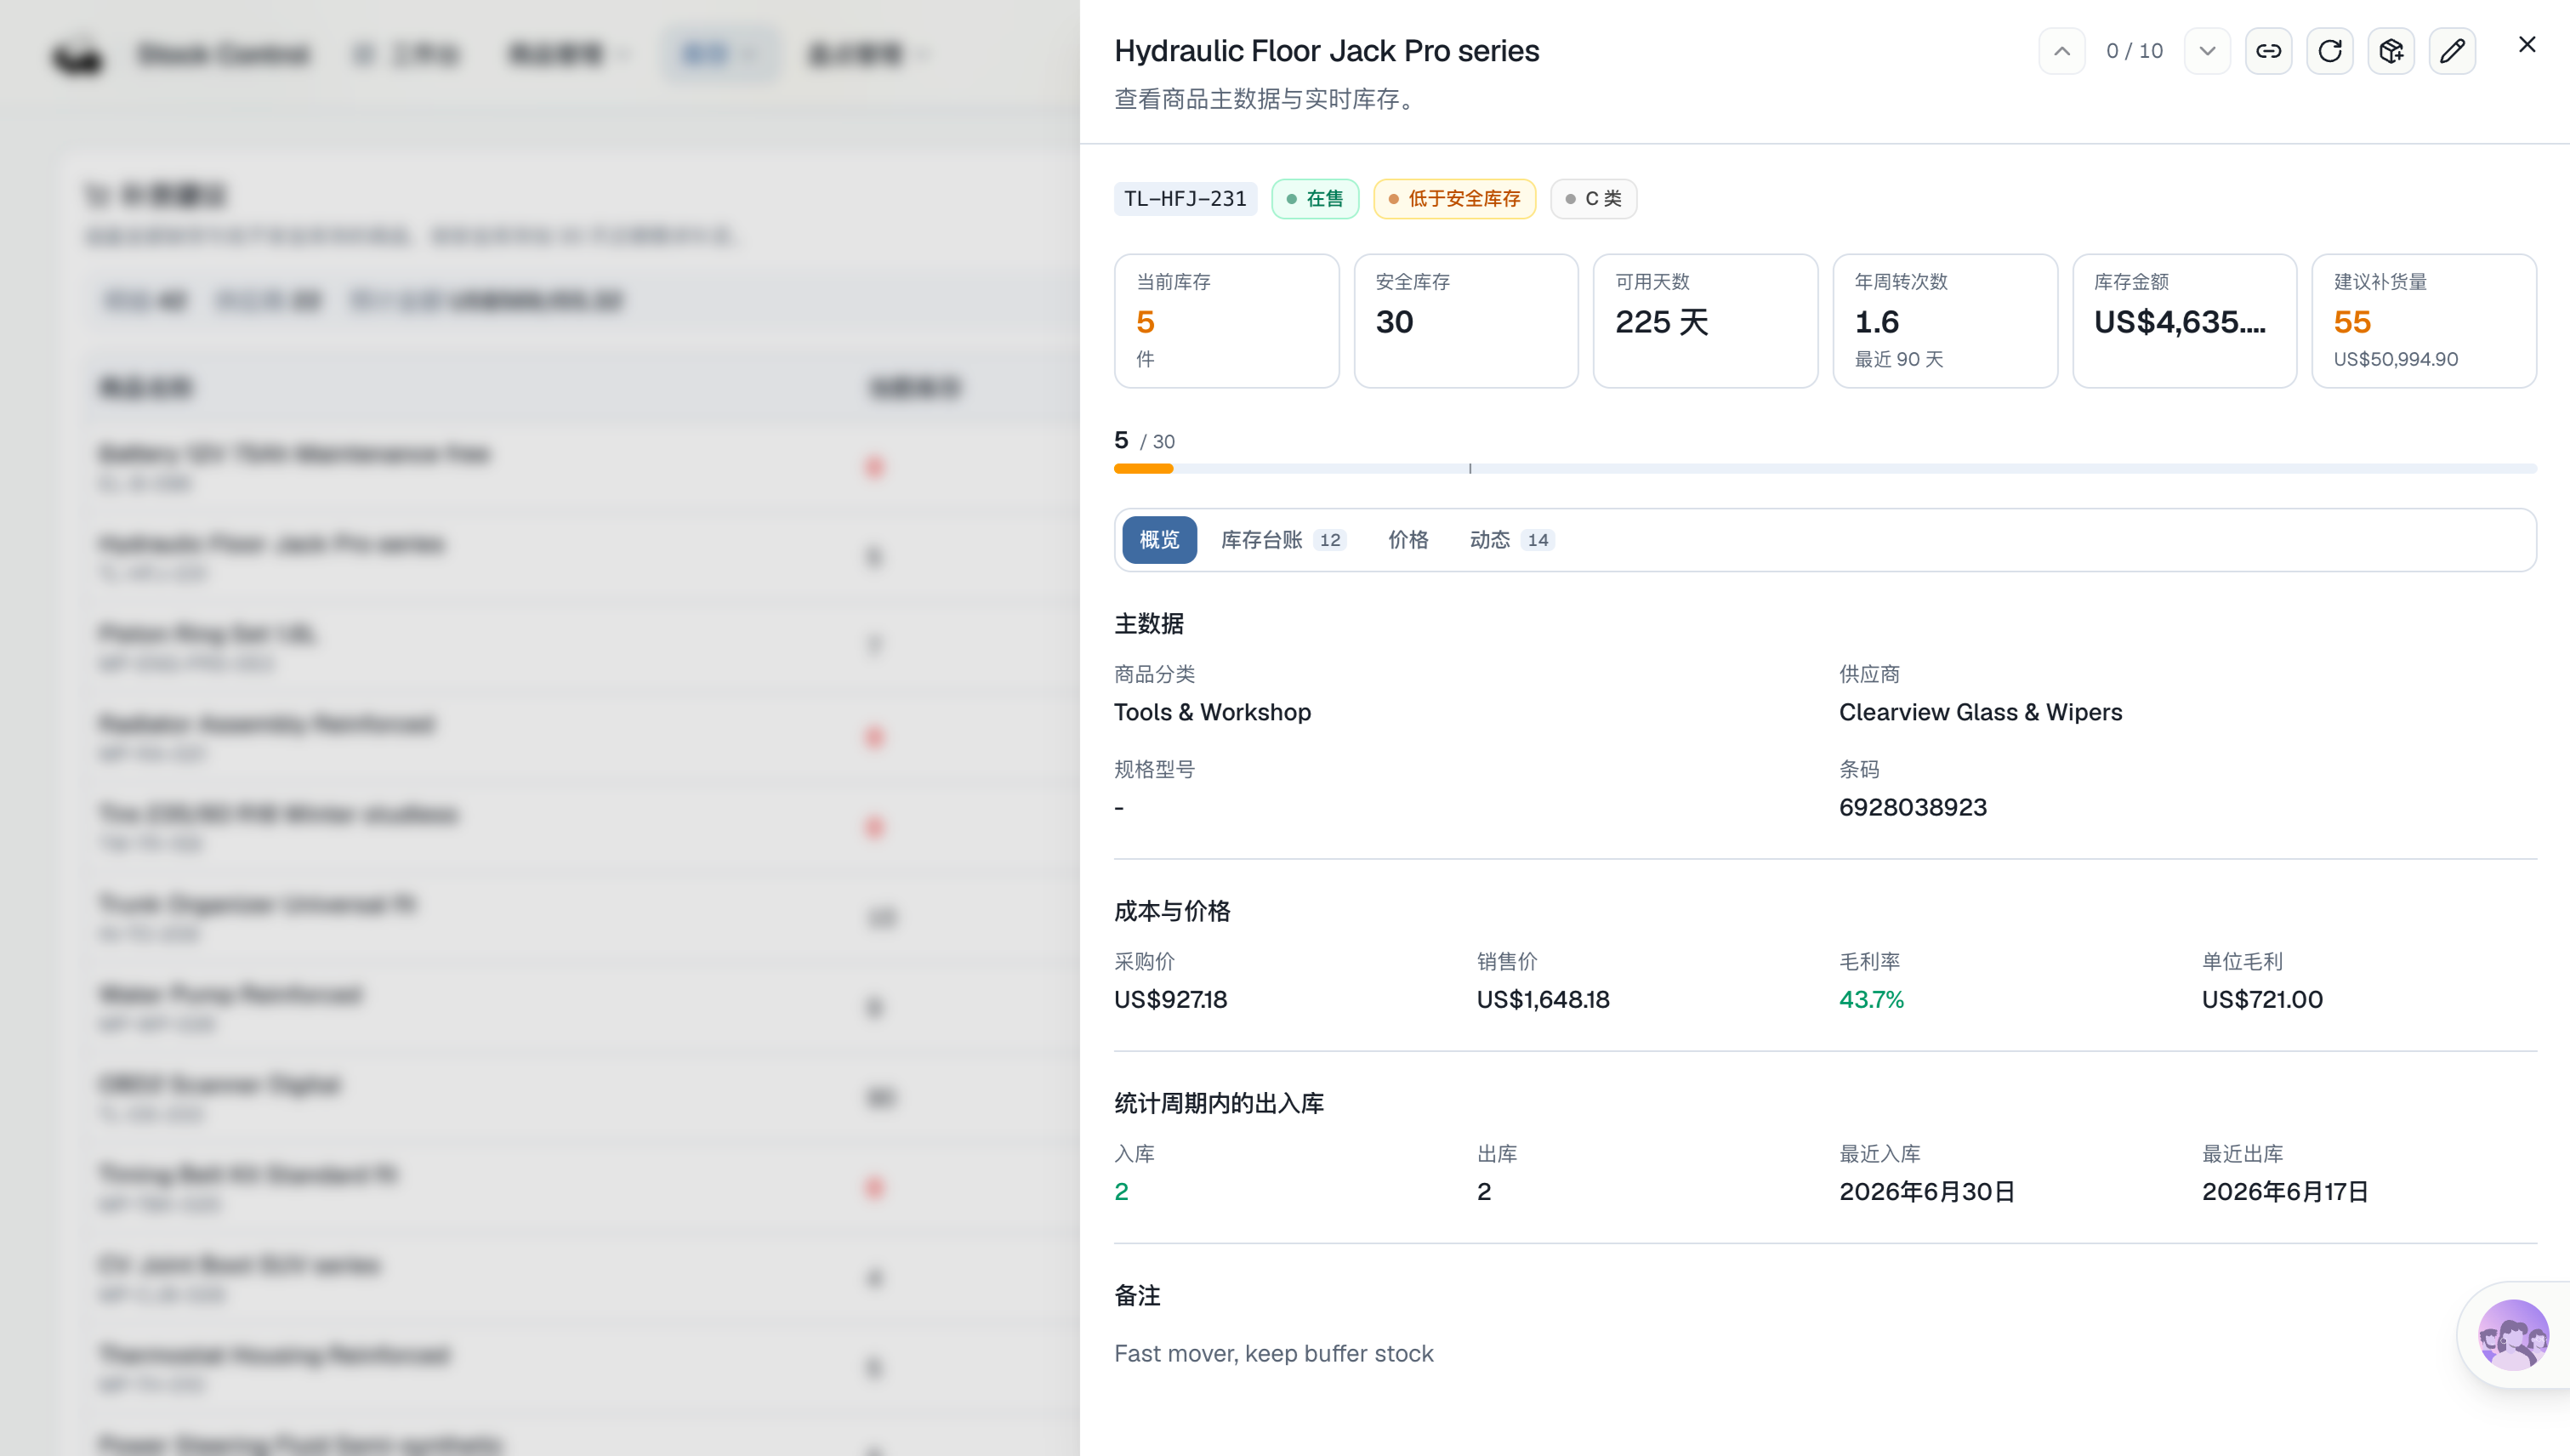Click the stock level progress bar

1825,468
